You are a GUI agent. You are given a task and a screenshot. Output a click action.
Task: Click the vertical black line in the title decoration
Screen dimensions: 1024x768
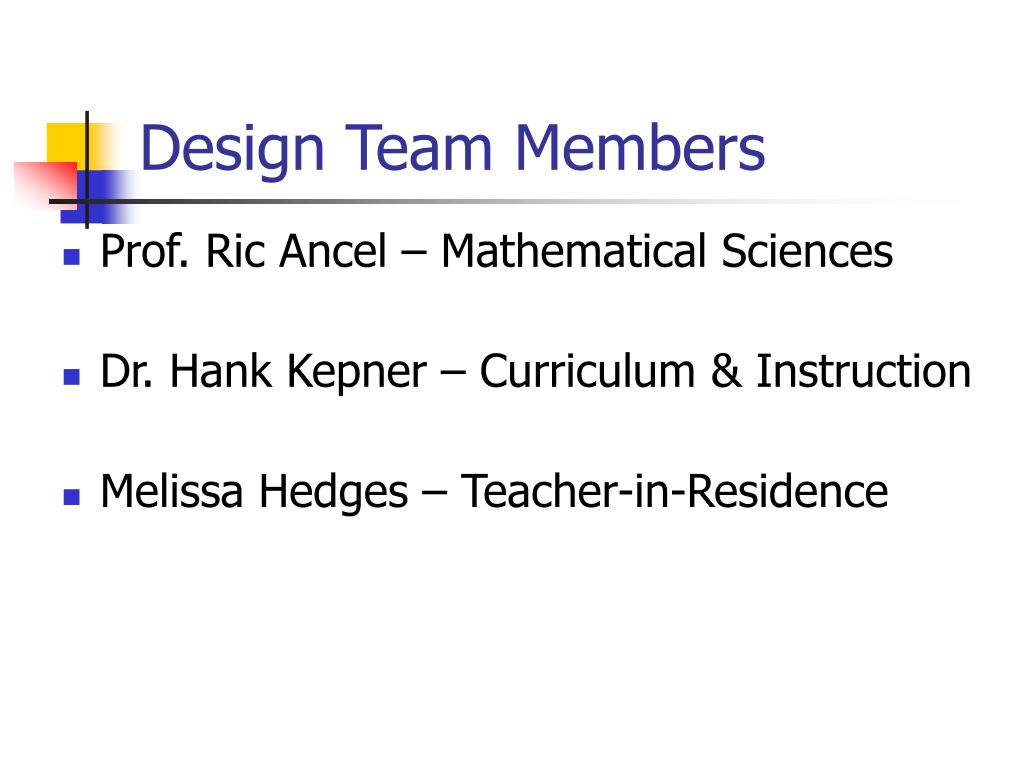point(87,170)
